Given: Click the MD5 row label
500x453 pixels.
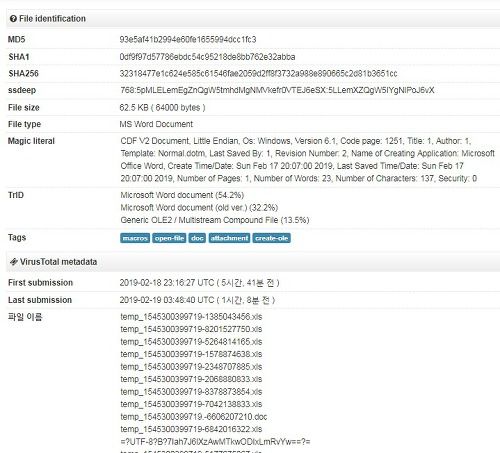Looking at the screenshot, I should pyautogui.click(x=16, y=39).
